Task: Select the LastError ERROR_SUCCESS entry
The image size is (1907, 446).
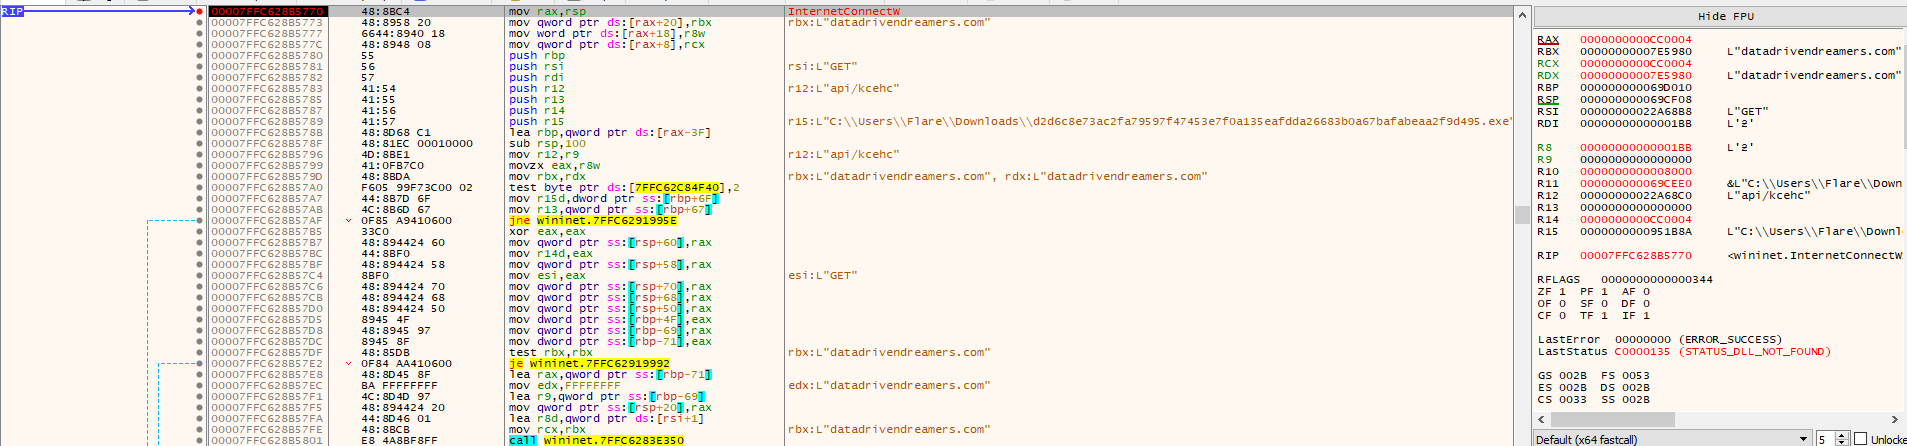Action: (1660, 340)
